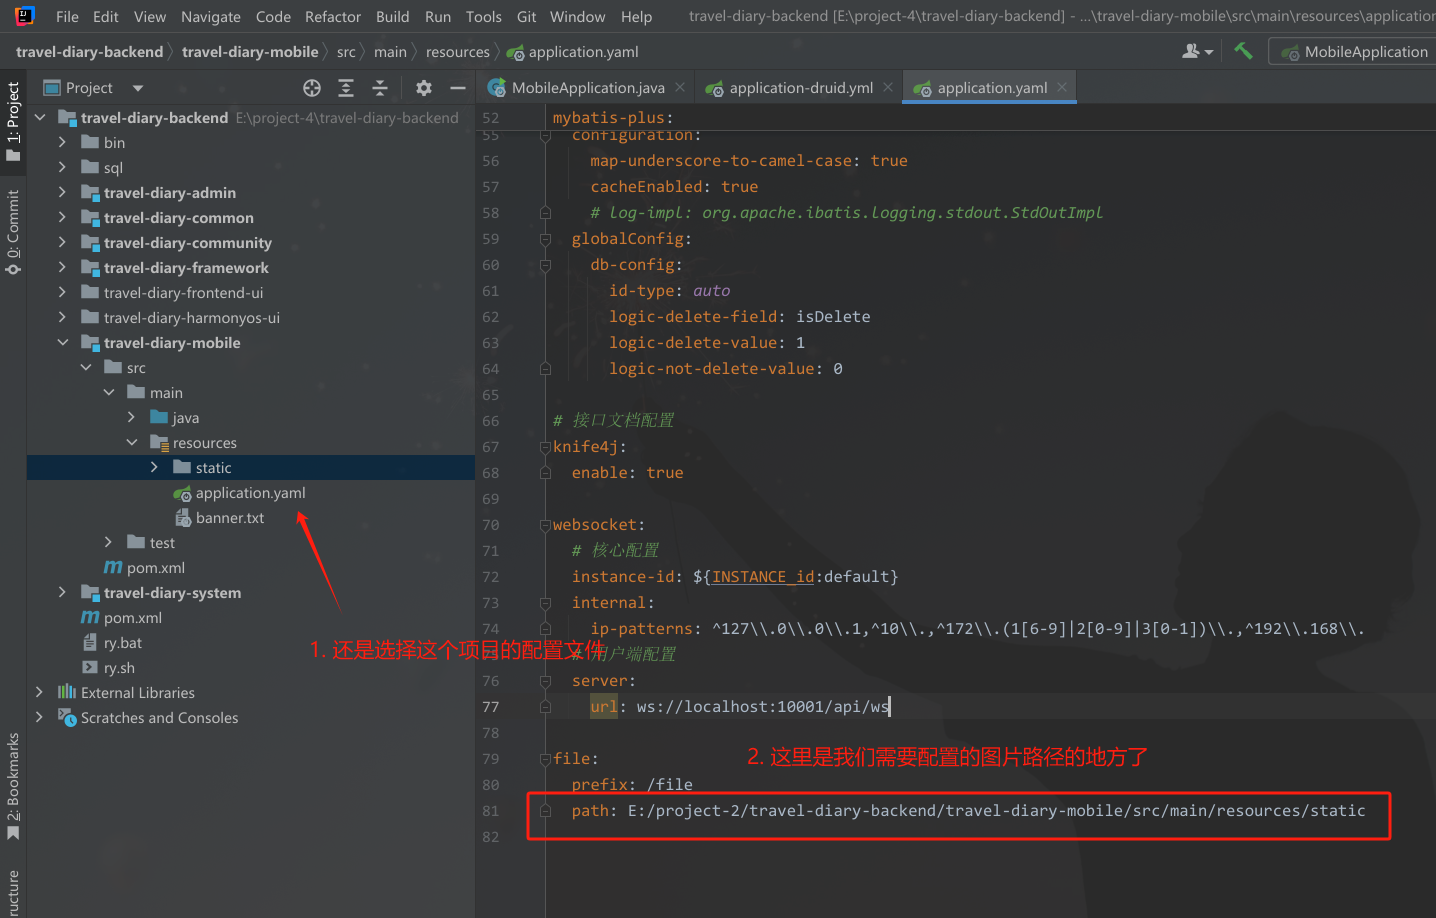Click the IntelliJ IDEA logo icon
Screen dimensions: 1436x918
coord(25,15)
